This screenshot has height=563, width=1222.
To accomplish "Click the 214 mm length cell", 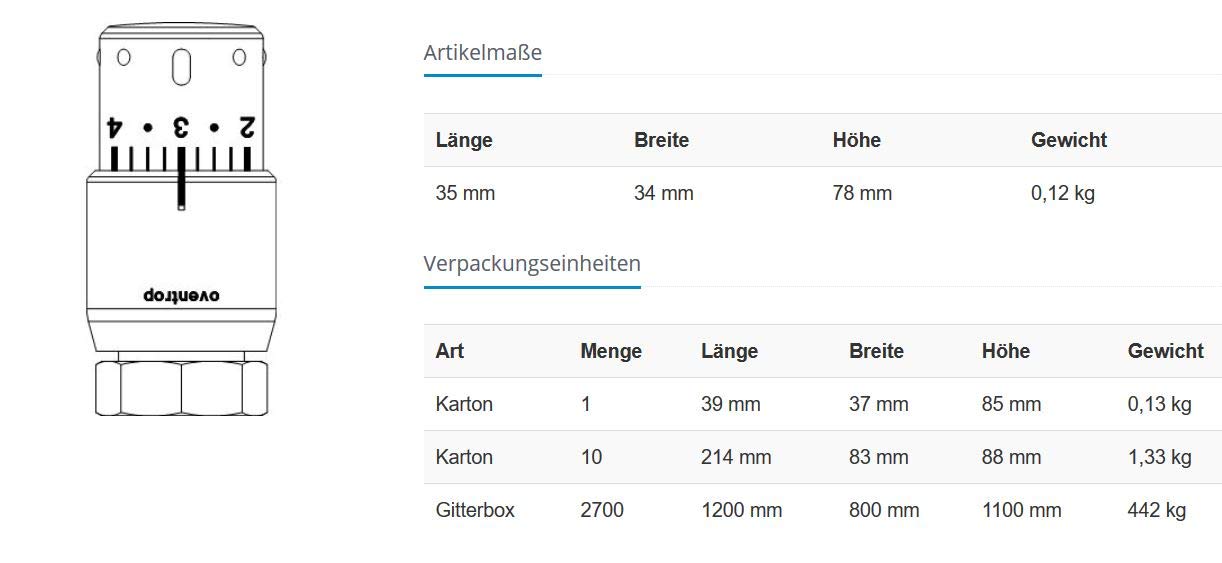I will point(736,457).
